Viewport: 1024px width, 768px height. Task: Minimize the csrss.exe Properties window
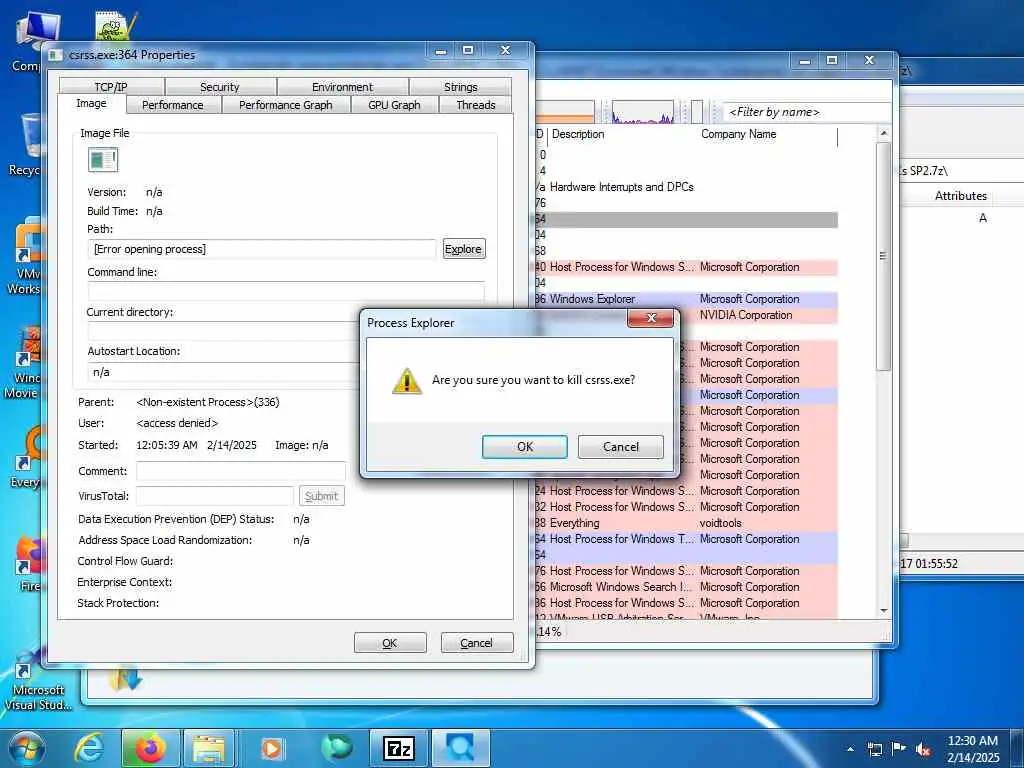tap(441, 50)
